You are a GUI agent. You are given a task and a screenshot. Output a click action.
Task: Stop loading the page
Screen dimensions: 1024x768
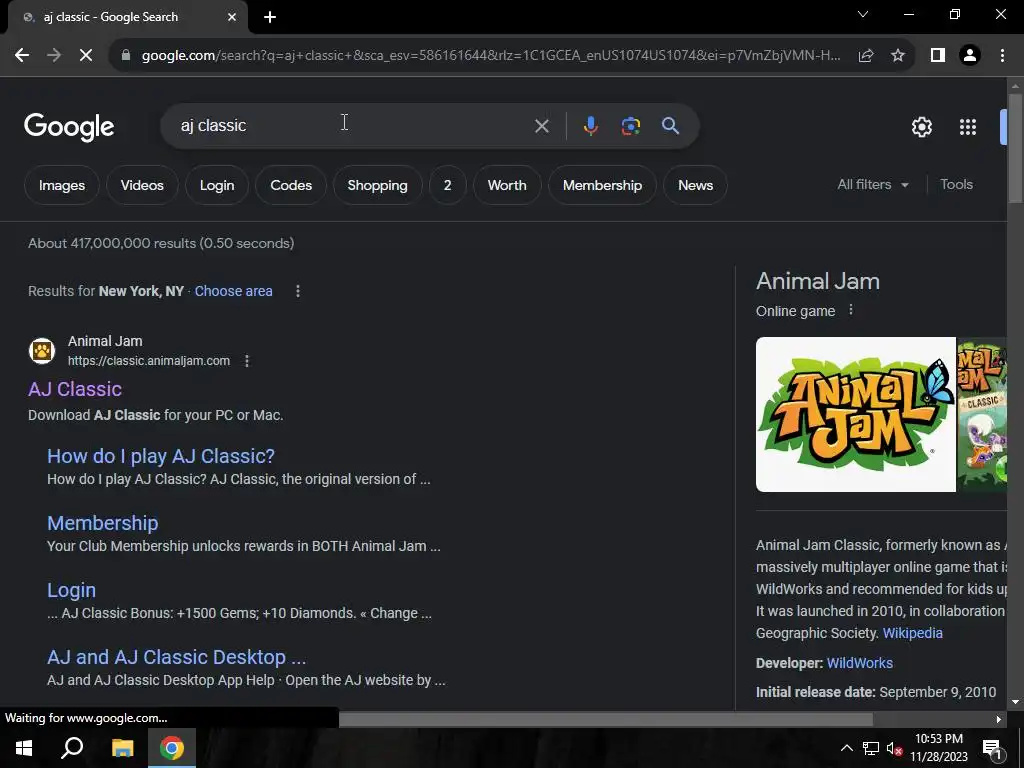pyautogui.click(x=86, y=56)
